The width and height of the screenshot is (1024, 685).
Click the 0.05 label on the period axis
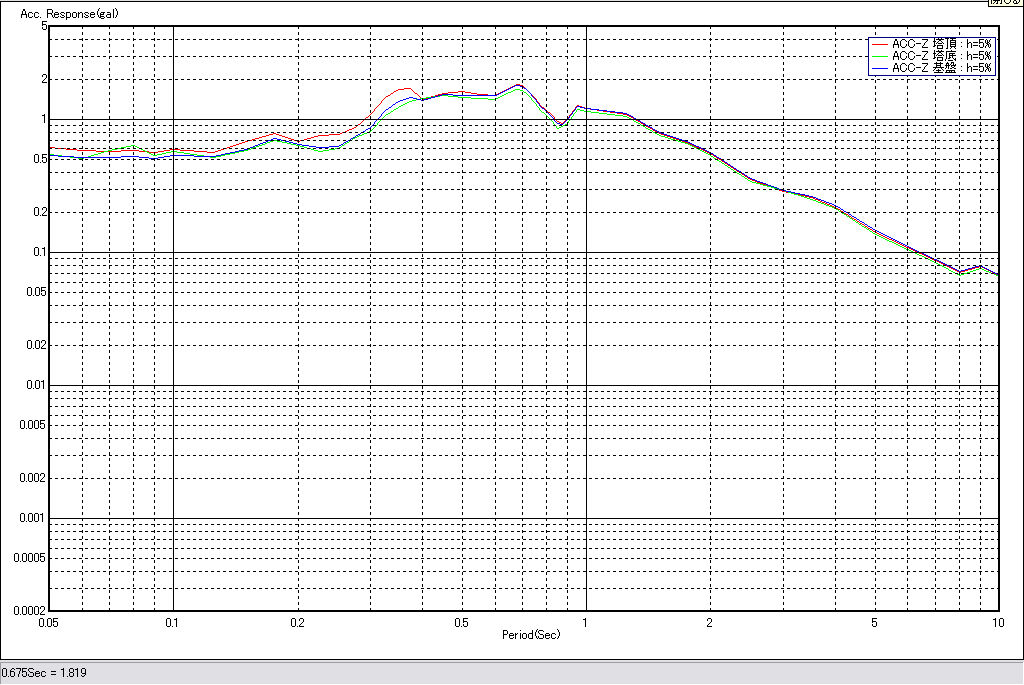48,623
